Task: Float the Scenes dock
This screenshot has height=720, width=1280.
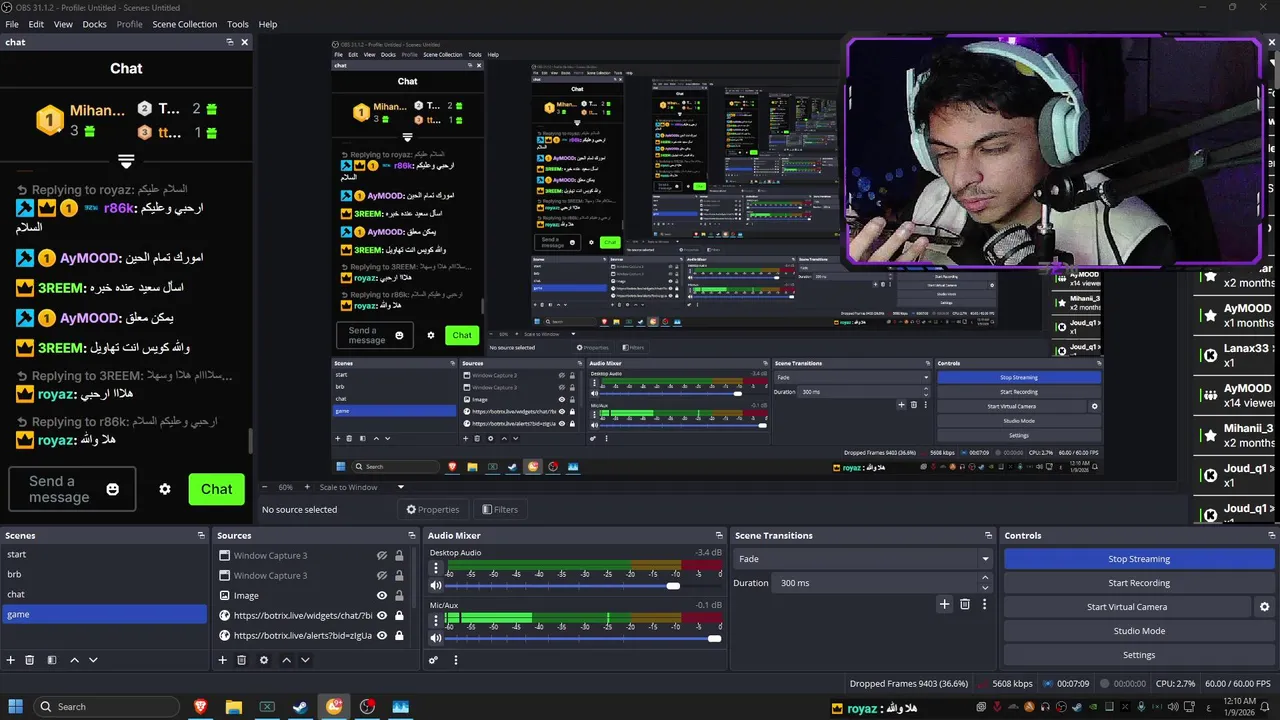Action: (201, 535)
